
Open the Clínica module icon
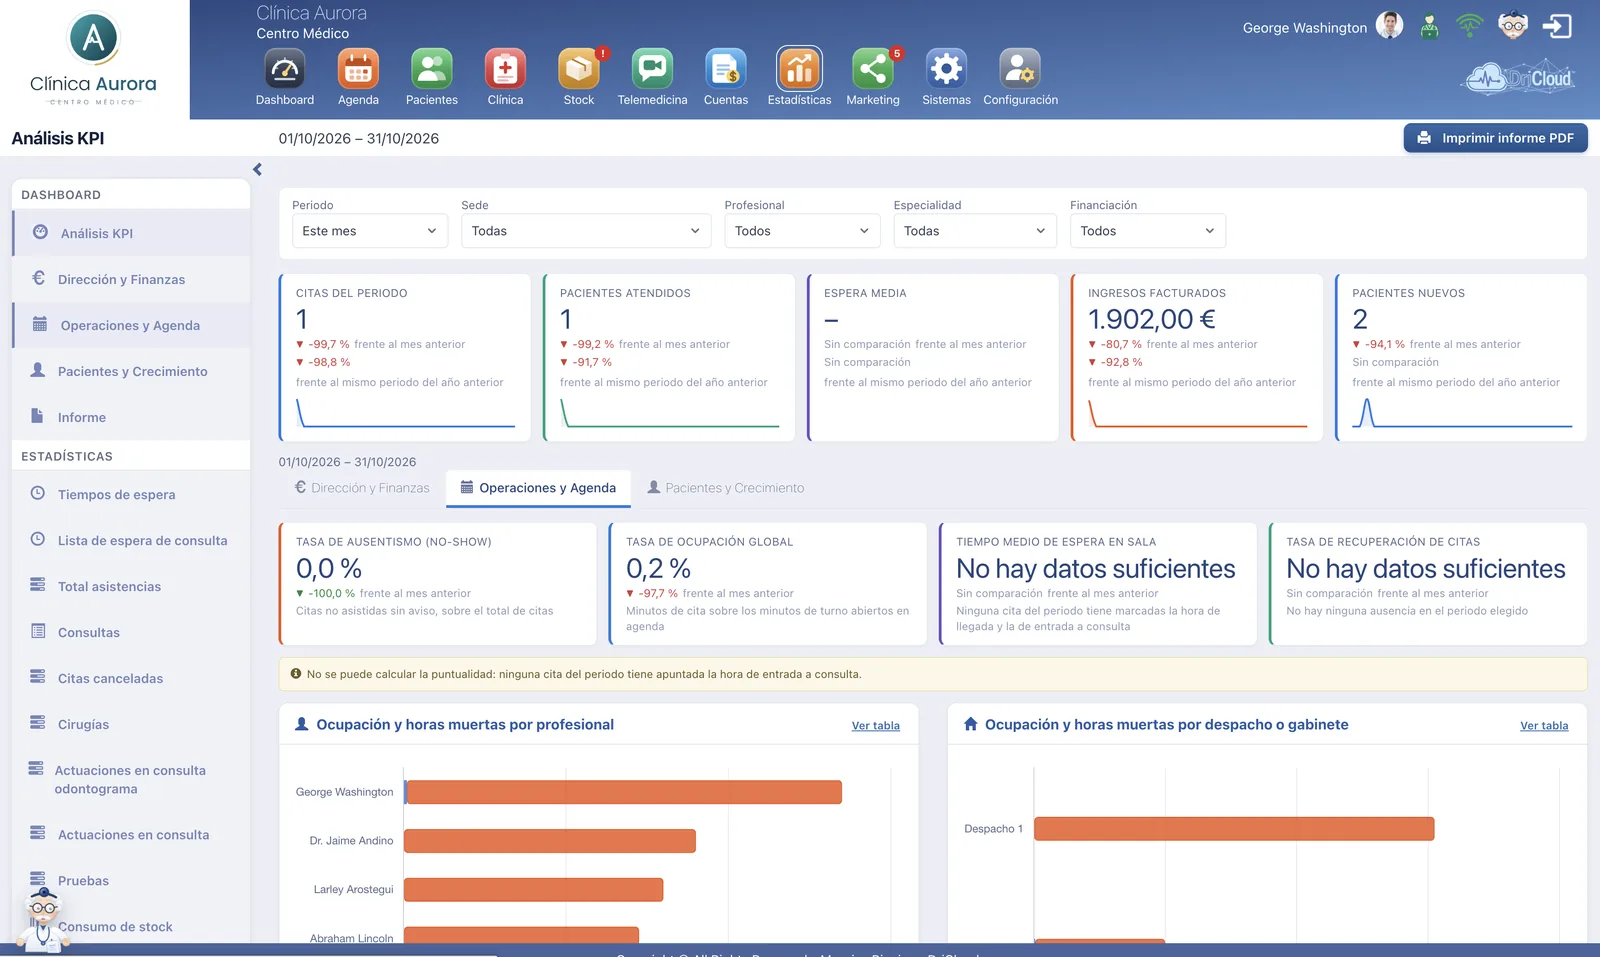505,69
